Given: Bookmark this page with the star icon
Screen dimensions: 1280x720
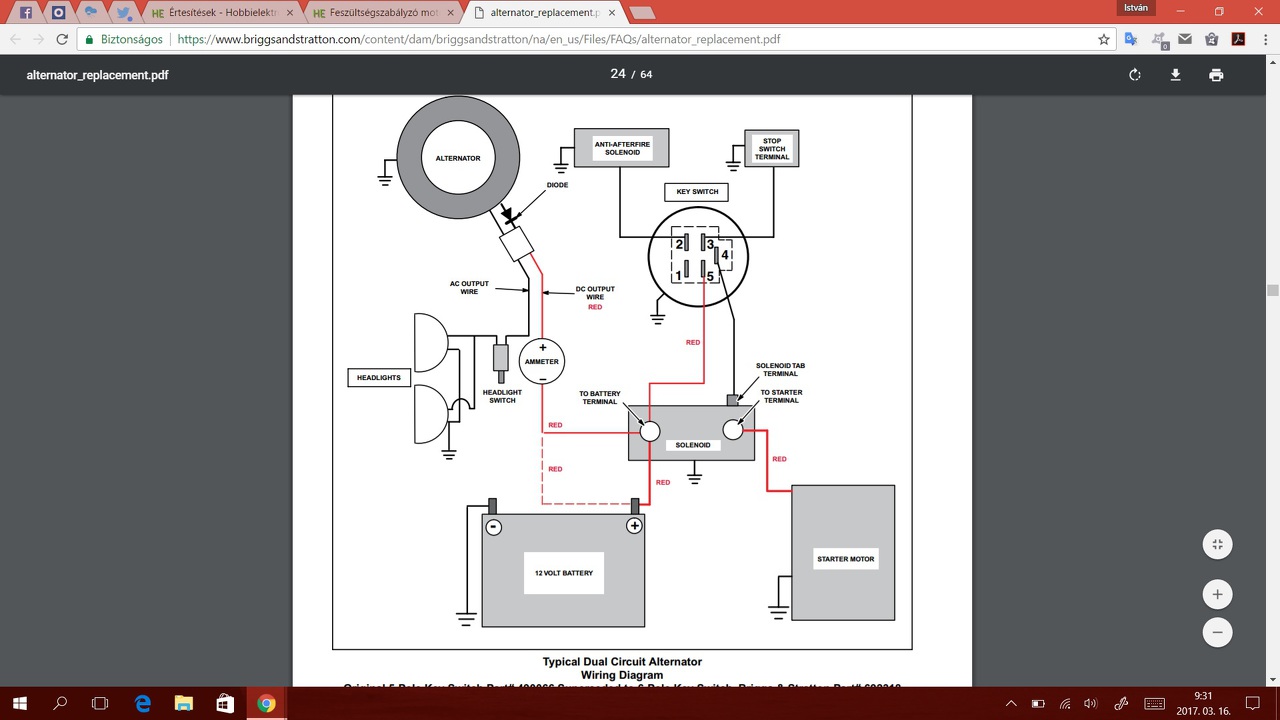Looking at the screenshot, I should point(1104,40).
